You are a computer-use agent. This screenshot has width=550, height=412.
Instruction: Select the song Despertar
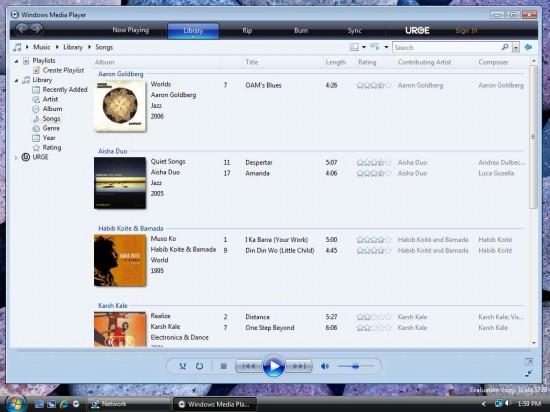click(259, 163)
